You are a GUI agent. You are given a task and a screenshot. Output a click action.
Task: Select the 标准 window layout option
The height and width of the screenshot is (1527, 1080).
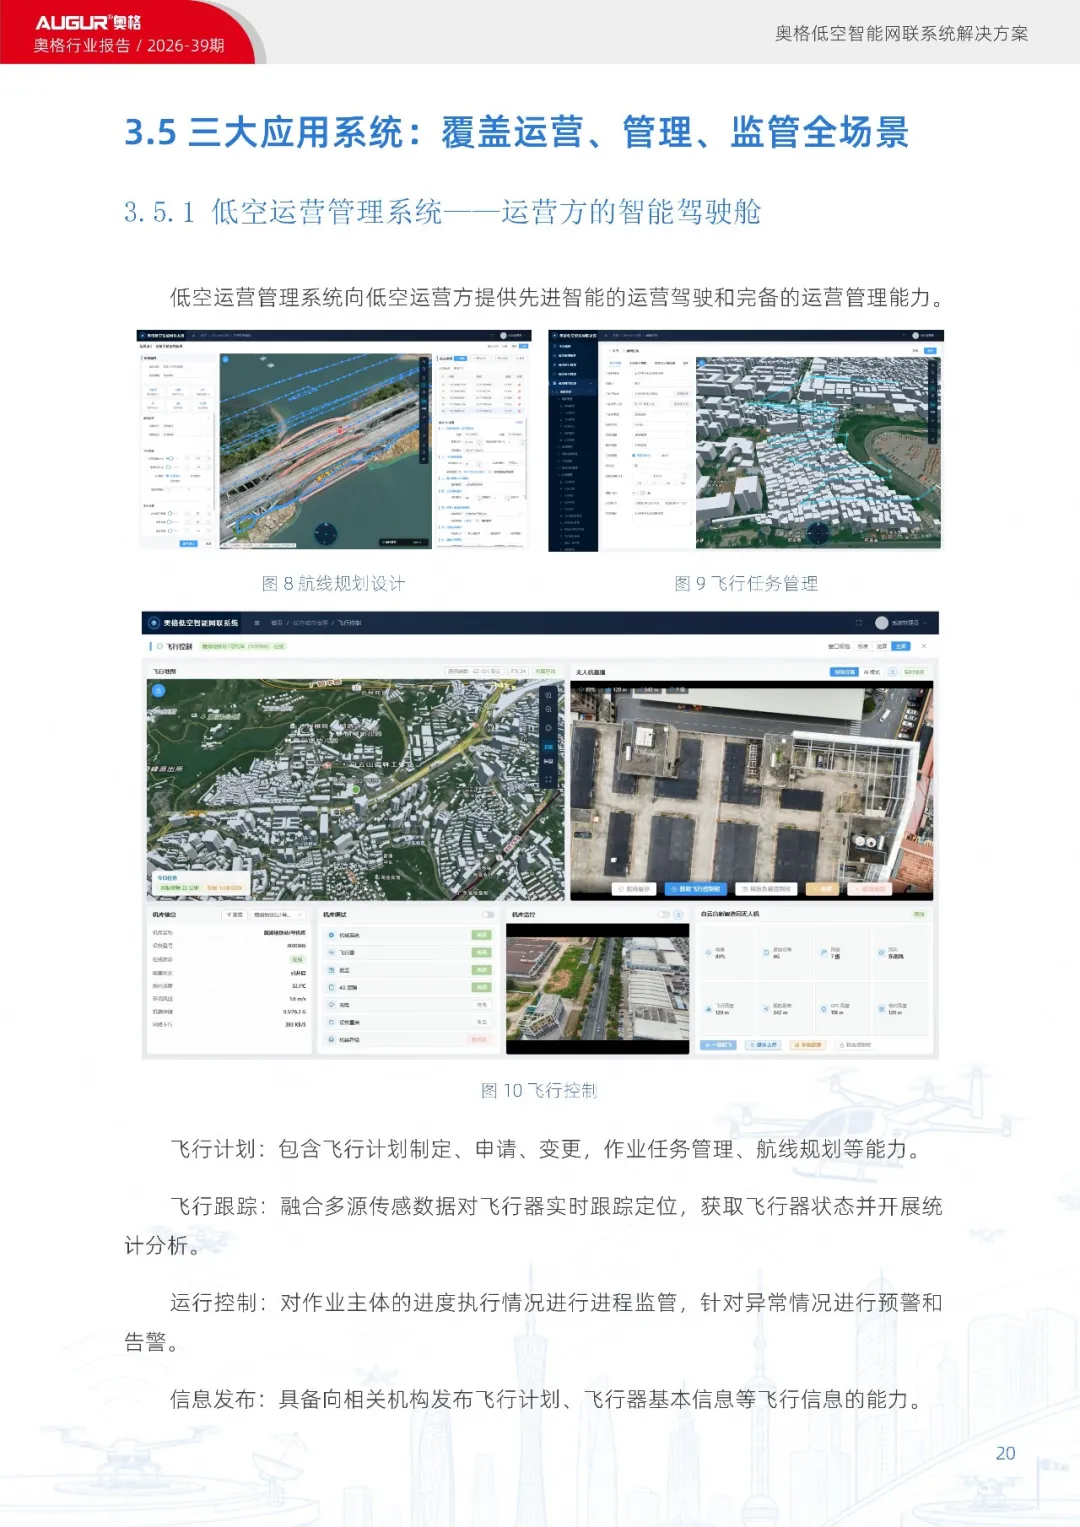click(864, 647)
